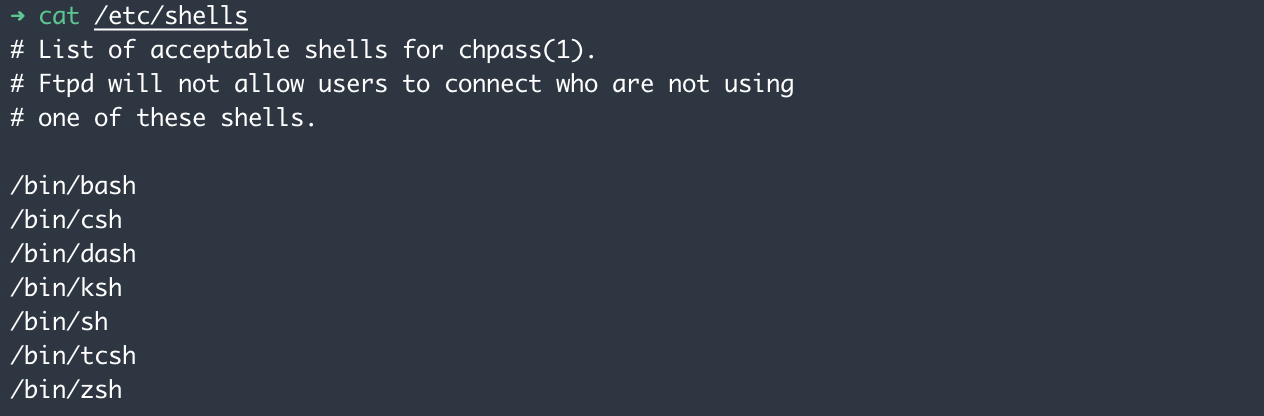
Task: Select the word Ftpd
Action: 66,84
